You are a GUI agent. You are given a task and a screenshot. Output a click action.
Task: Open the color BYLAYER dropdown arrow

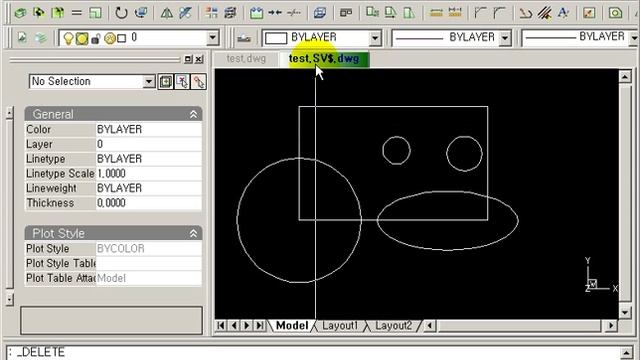click(x=375, y=38)
